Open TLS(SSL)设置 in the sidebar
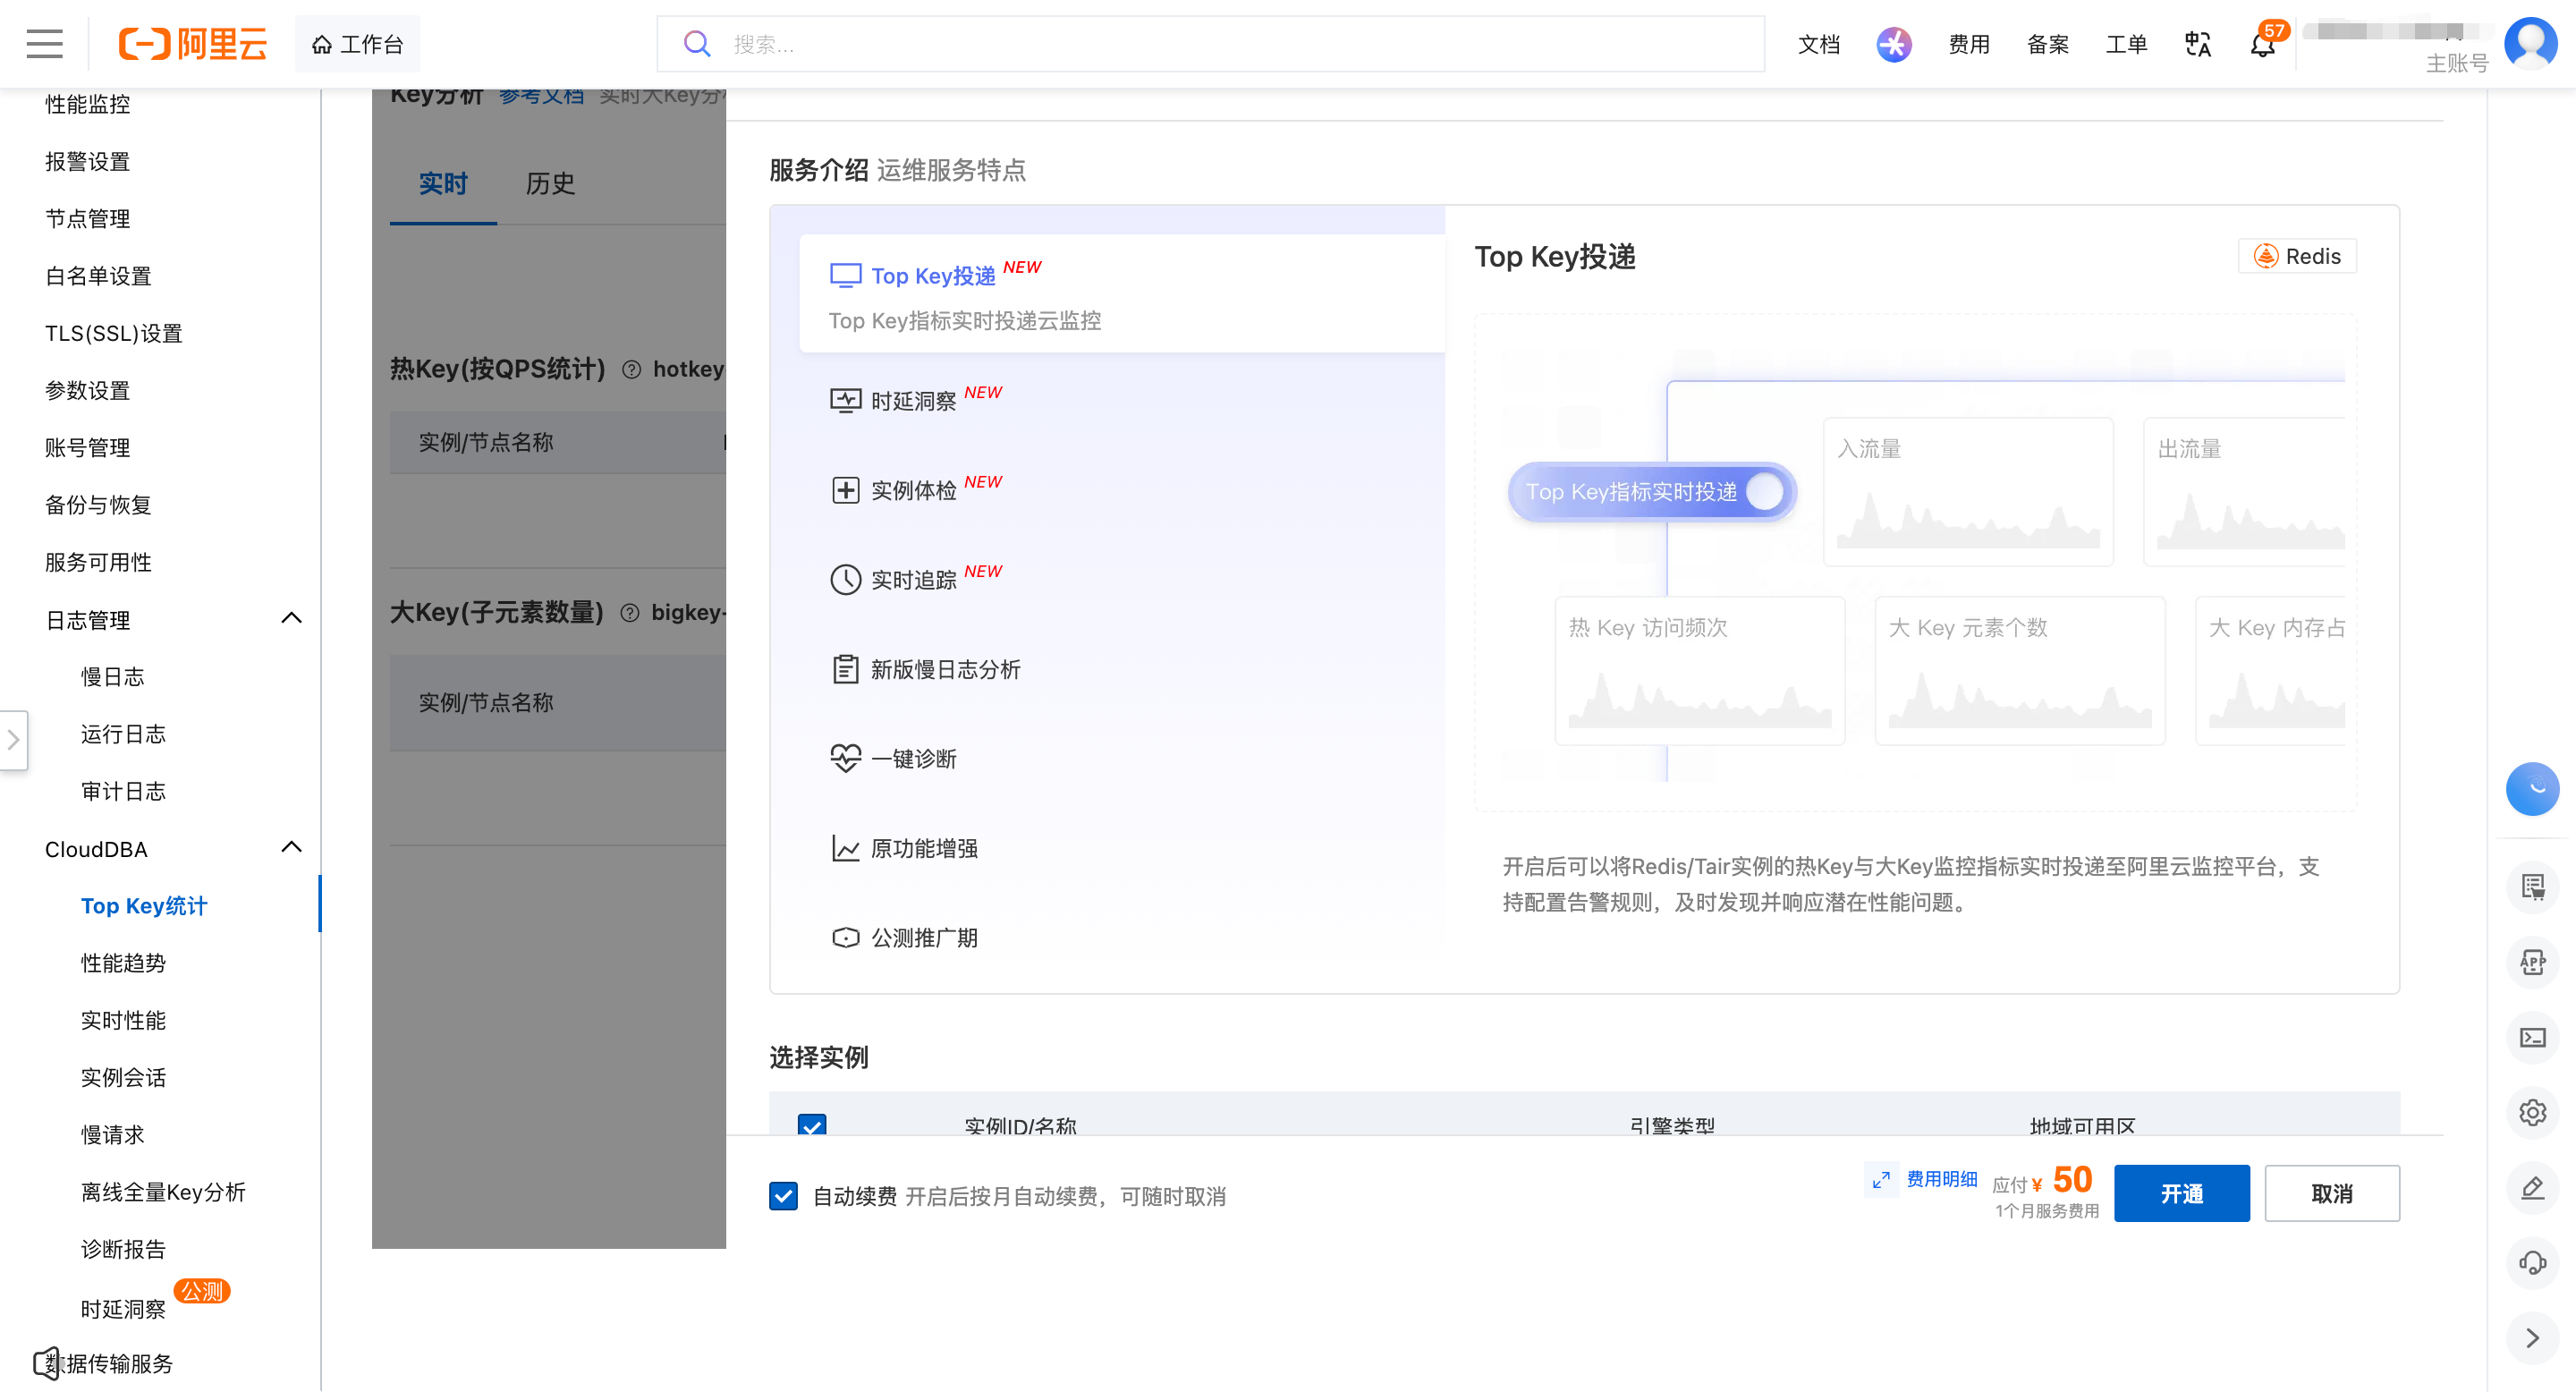2576x1392 pixels. (114, 333)
